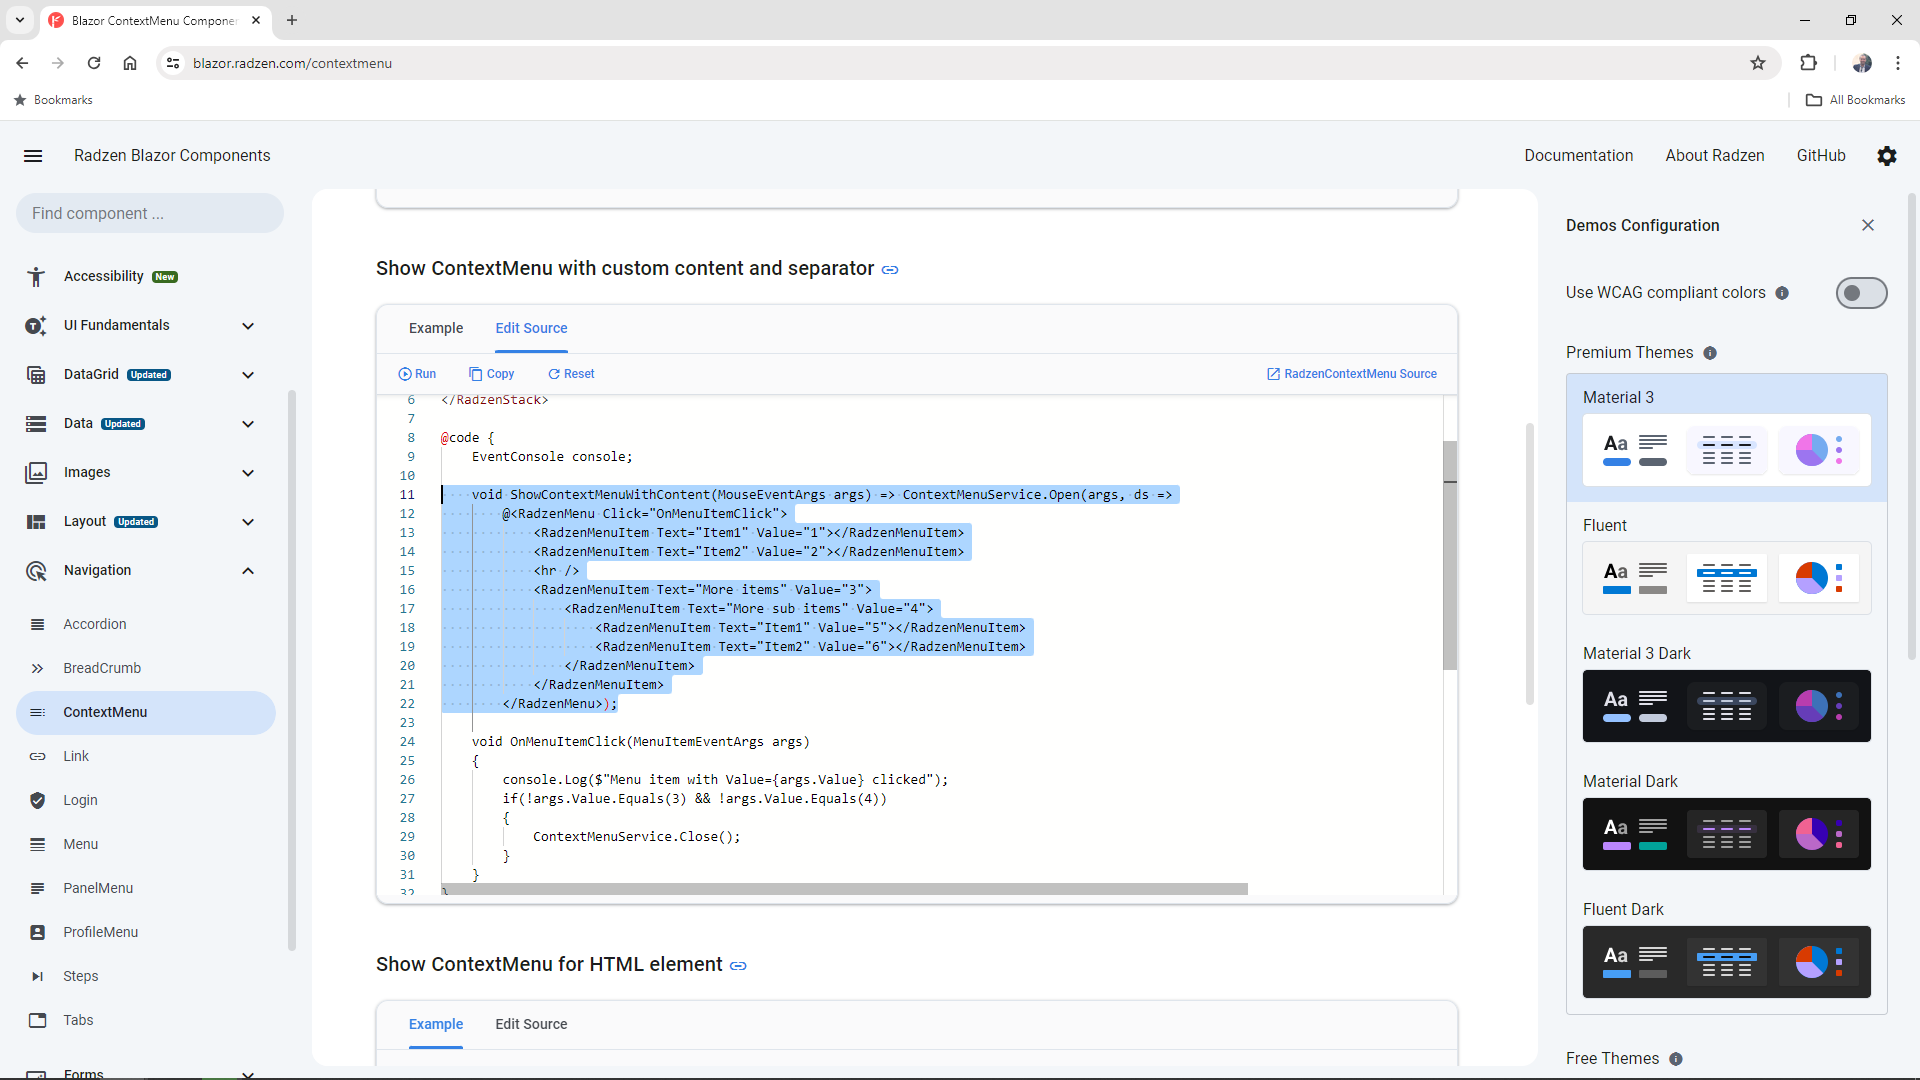This screenshot has height=1080, width=1920.
Task: Click the Run code icon button
Action: [x=417, y=374]
